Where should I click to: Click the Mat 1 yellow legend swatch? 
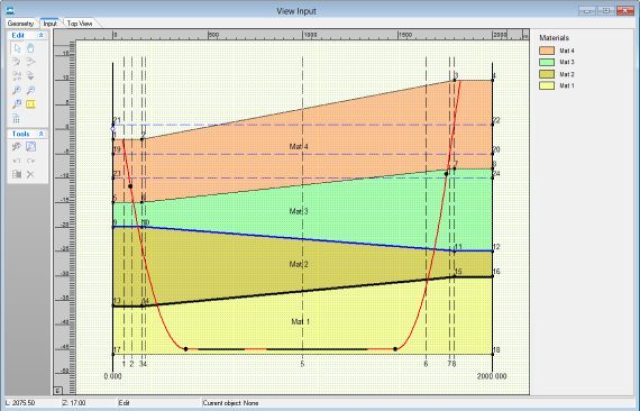point(547,85)
